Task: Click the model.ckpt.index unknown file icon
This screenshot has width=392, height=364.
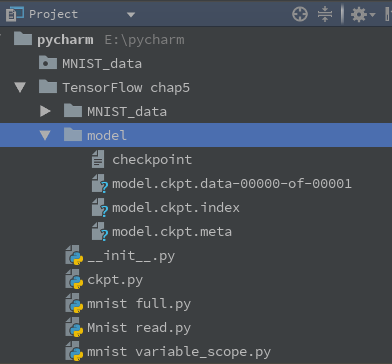Action: click(x=99, y=208)
